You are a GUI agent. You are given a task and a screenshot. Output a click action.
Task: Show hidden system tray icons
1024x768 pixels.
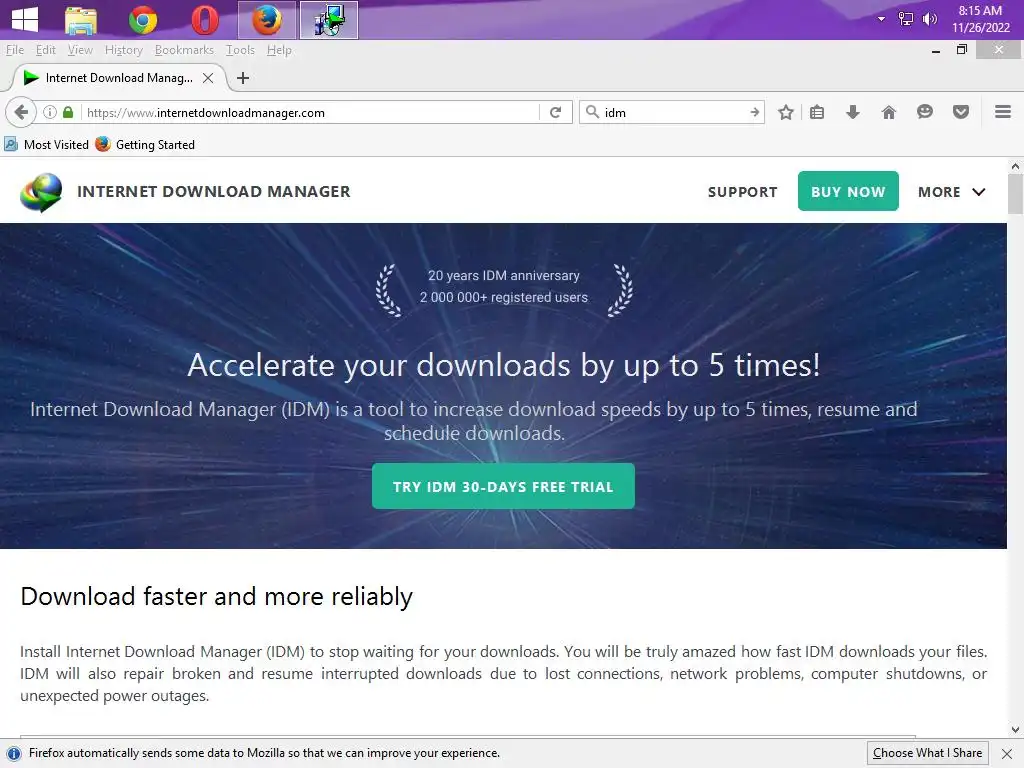(x=882, y=19)
